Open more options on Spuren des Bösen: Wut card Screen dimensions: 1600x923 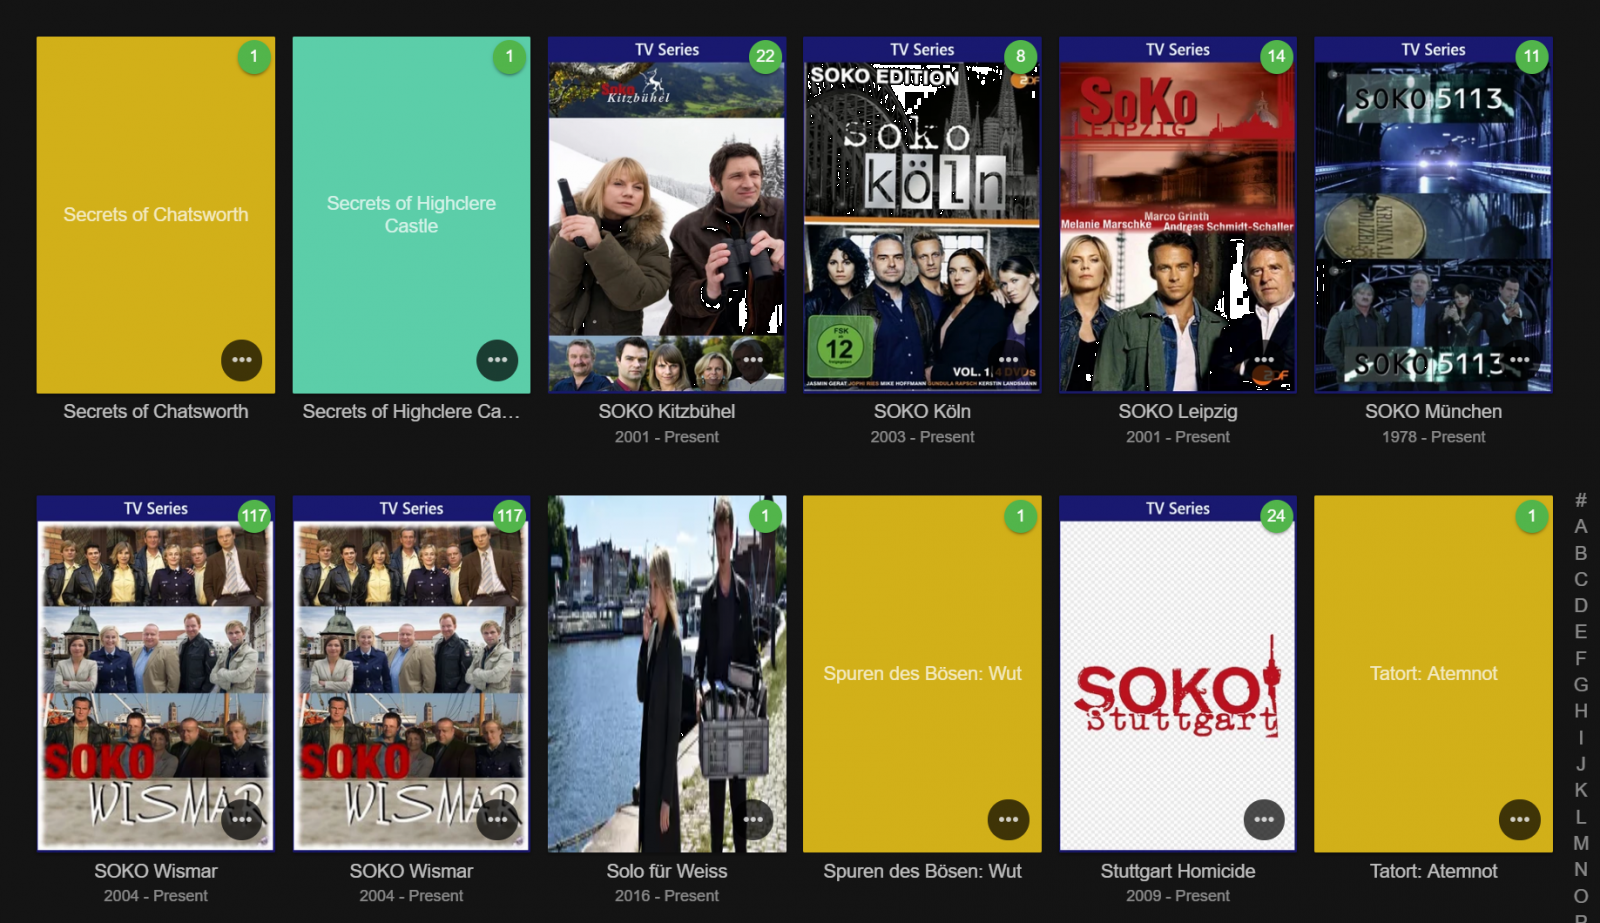[x=1008, y=820]
